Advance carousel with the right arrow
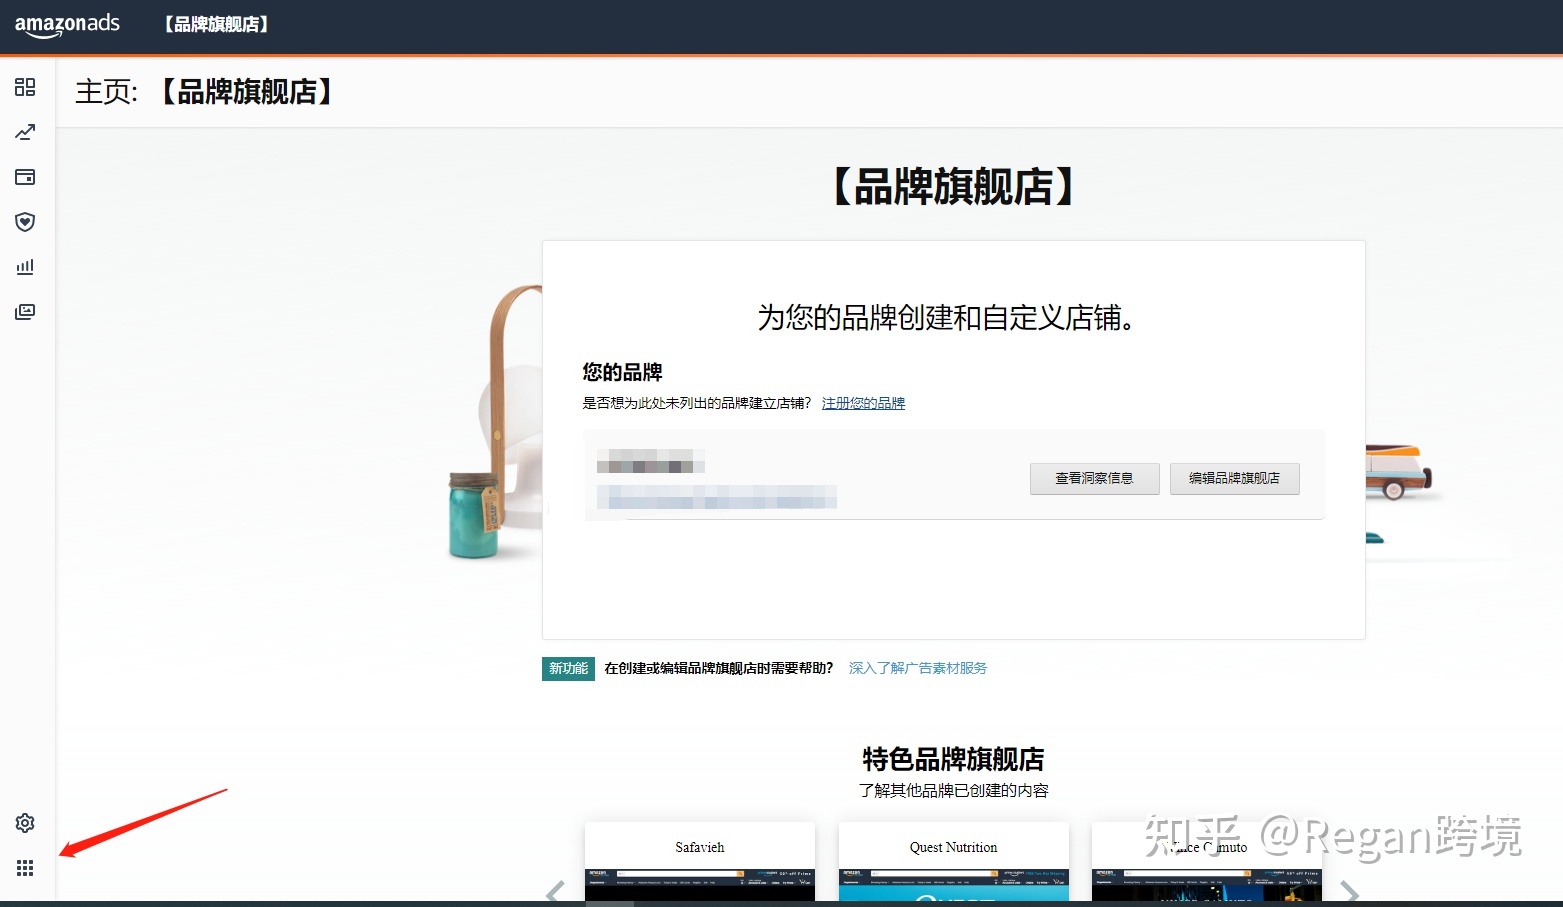The height and width of the screenshot is (907, 1563). click(x=1349, y=893)
